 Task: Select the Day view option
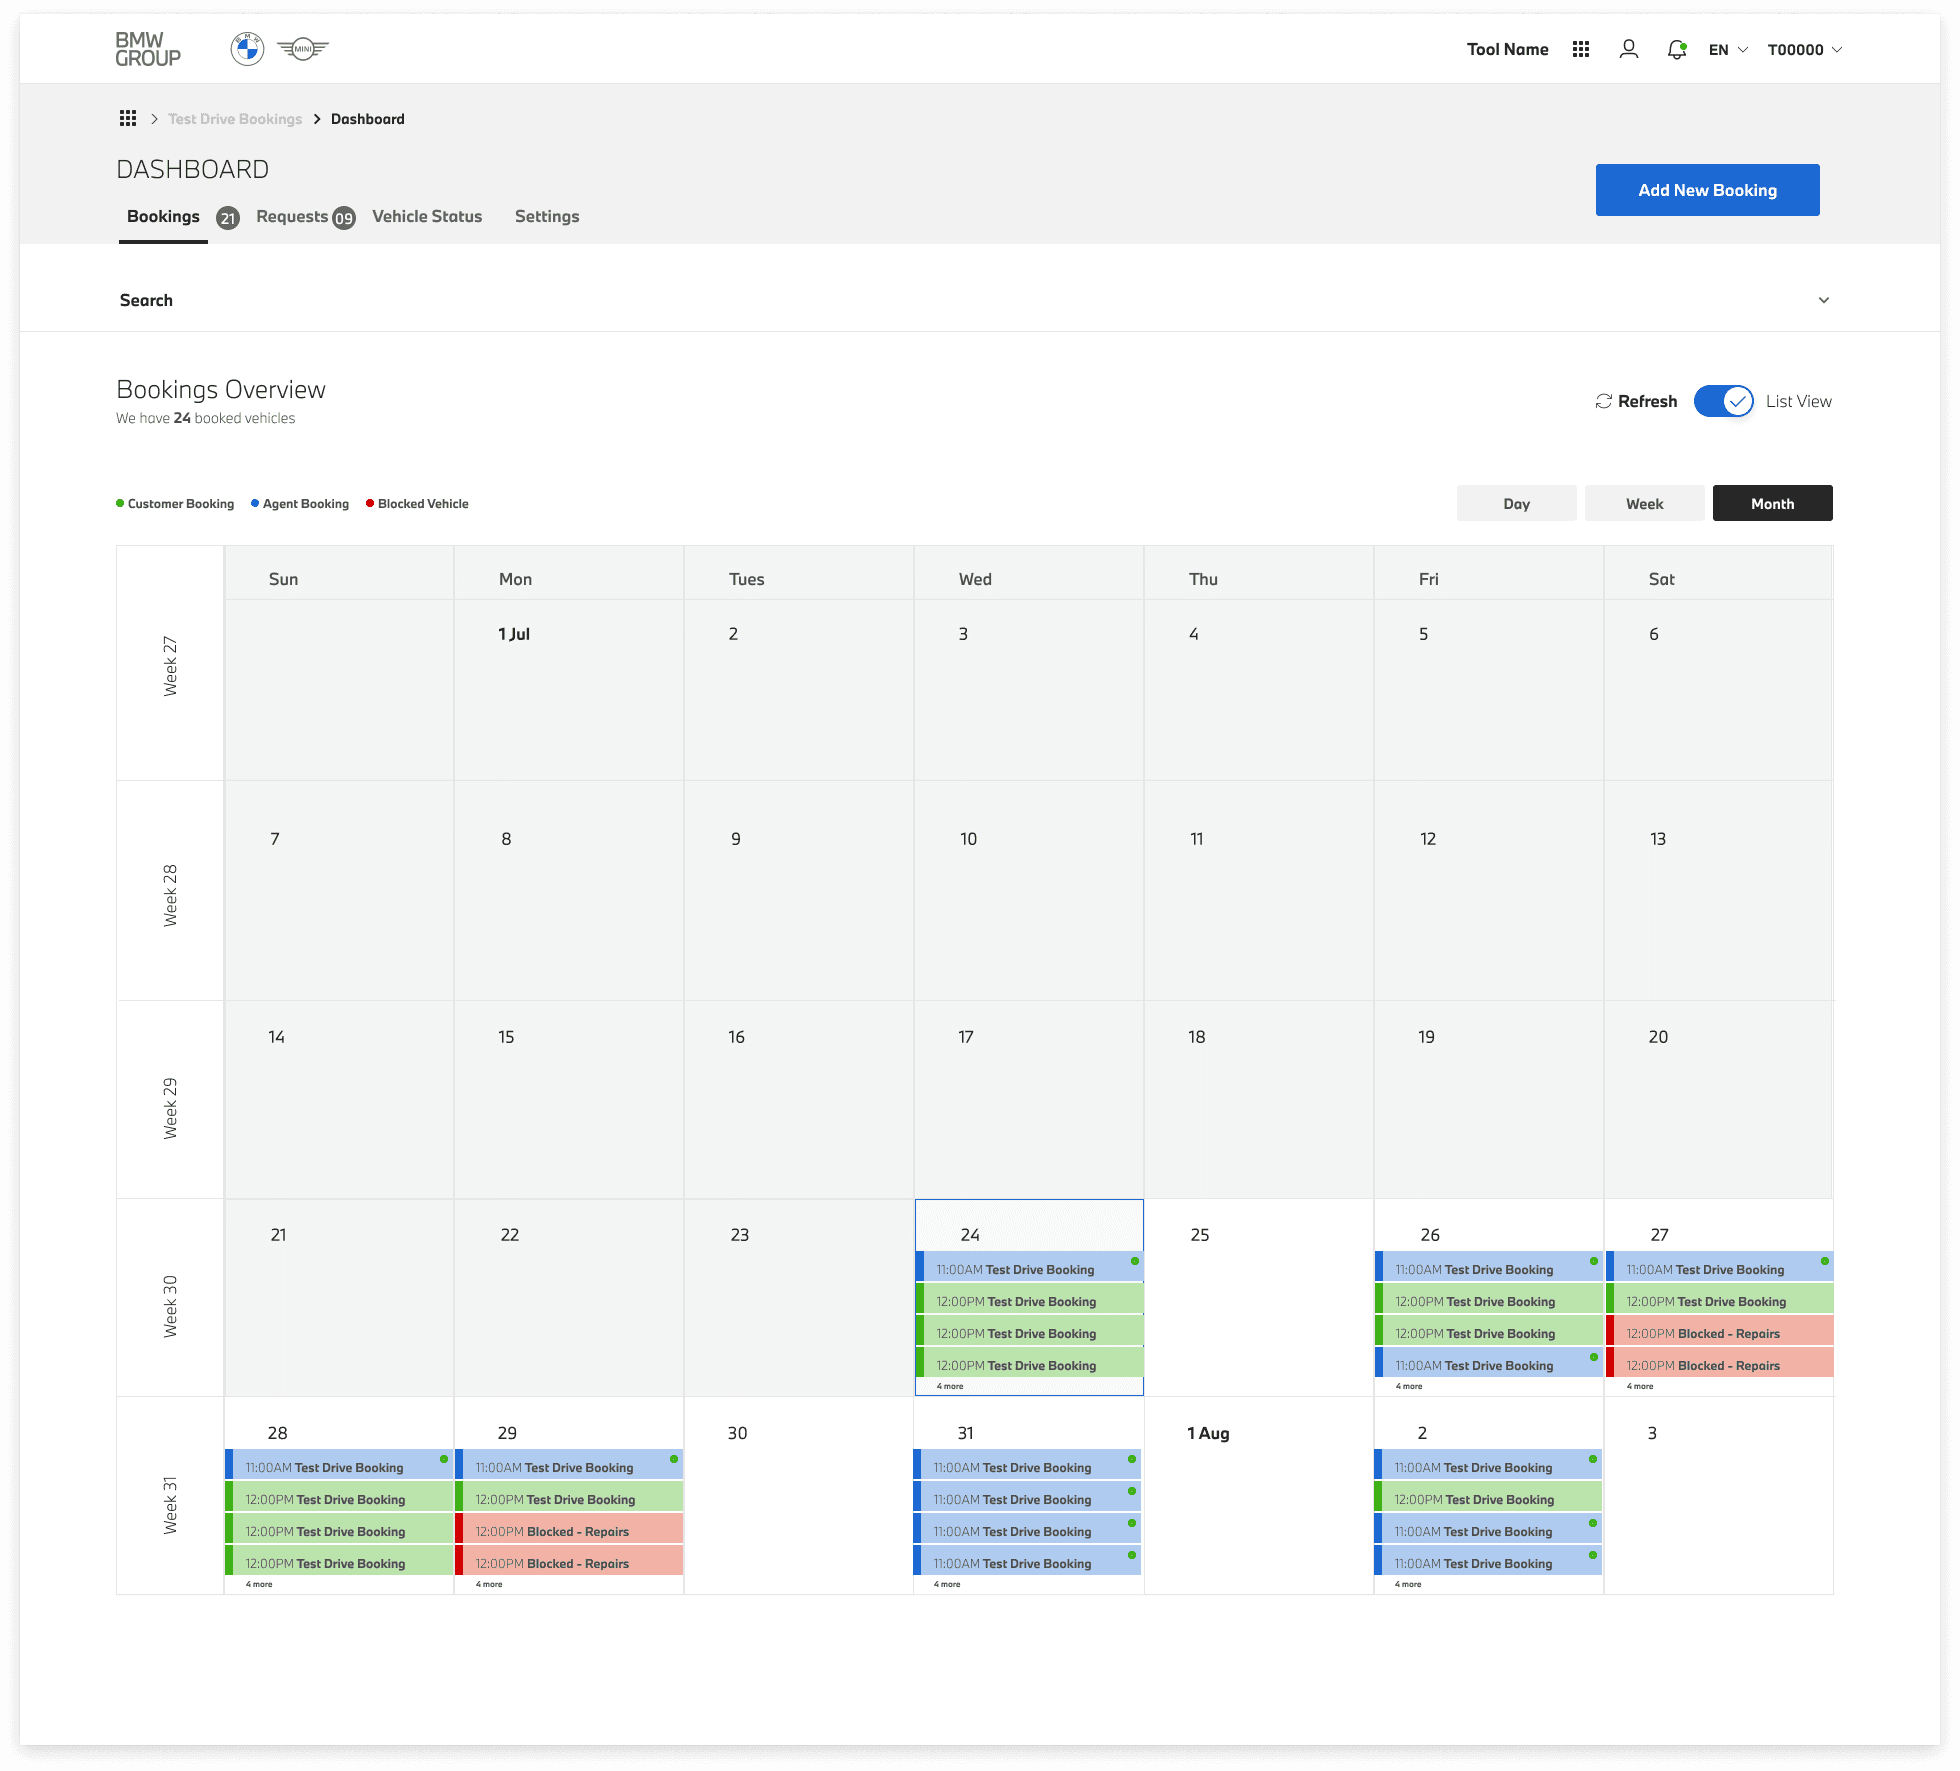tap(1516, 503)
